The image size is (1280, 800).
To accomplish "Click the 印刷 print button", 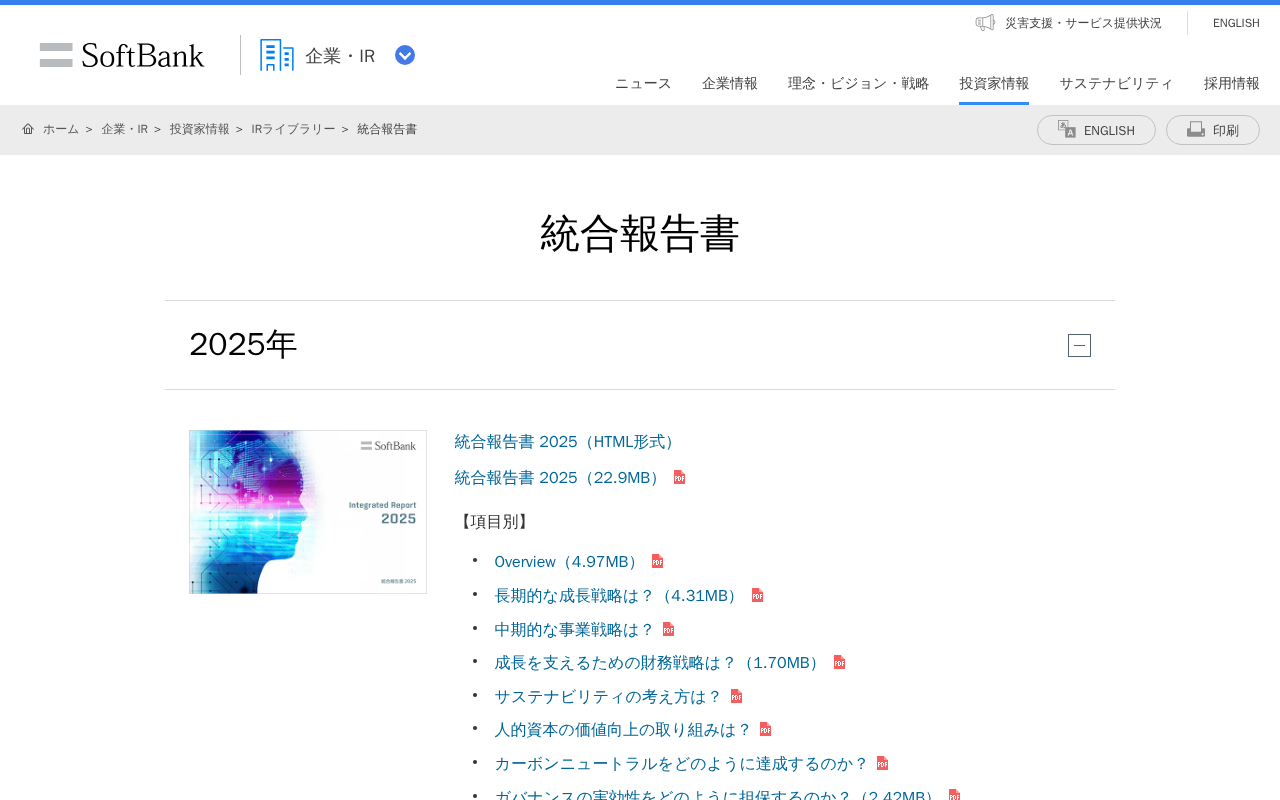I will click(1213, 130).
